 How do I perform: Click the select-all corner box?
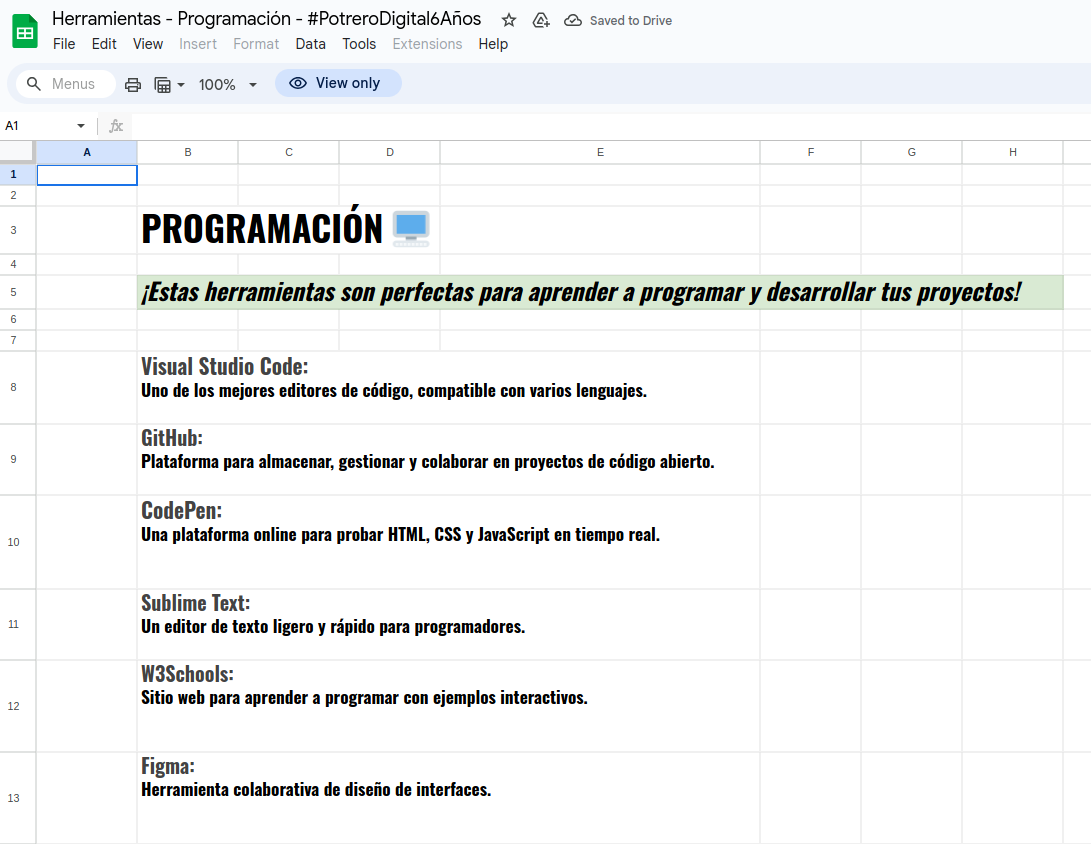click(17, 152)
